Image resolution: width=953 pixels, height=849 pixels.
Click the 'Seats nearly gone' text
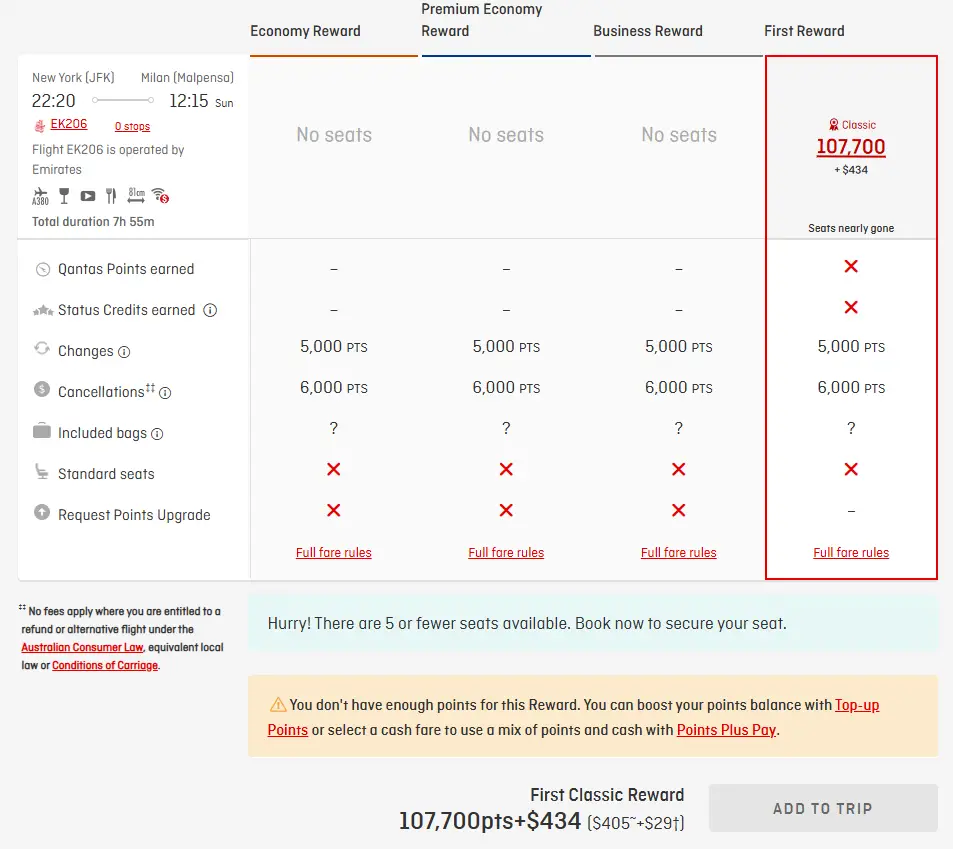851,229
